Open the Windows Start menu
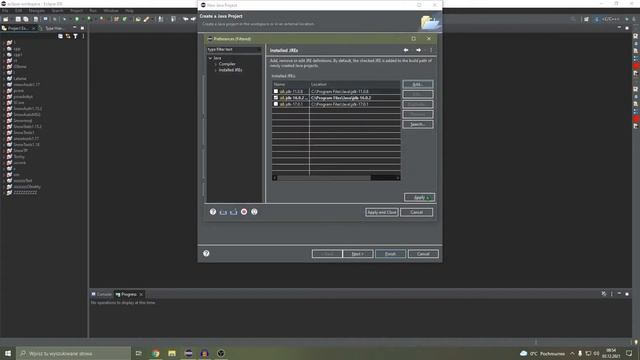 [8, 353]
